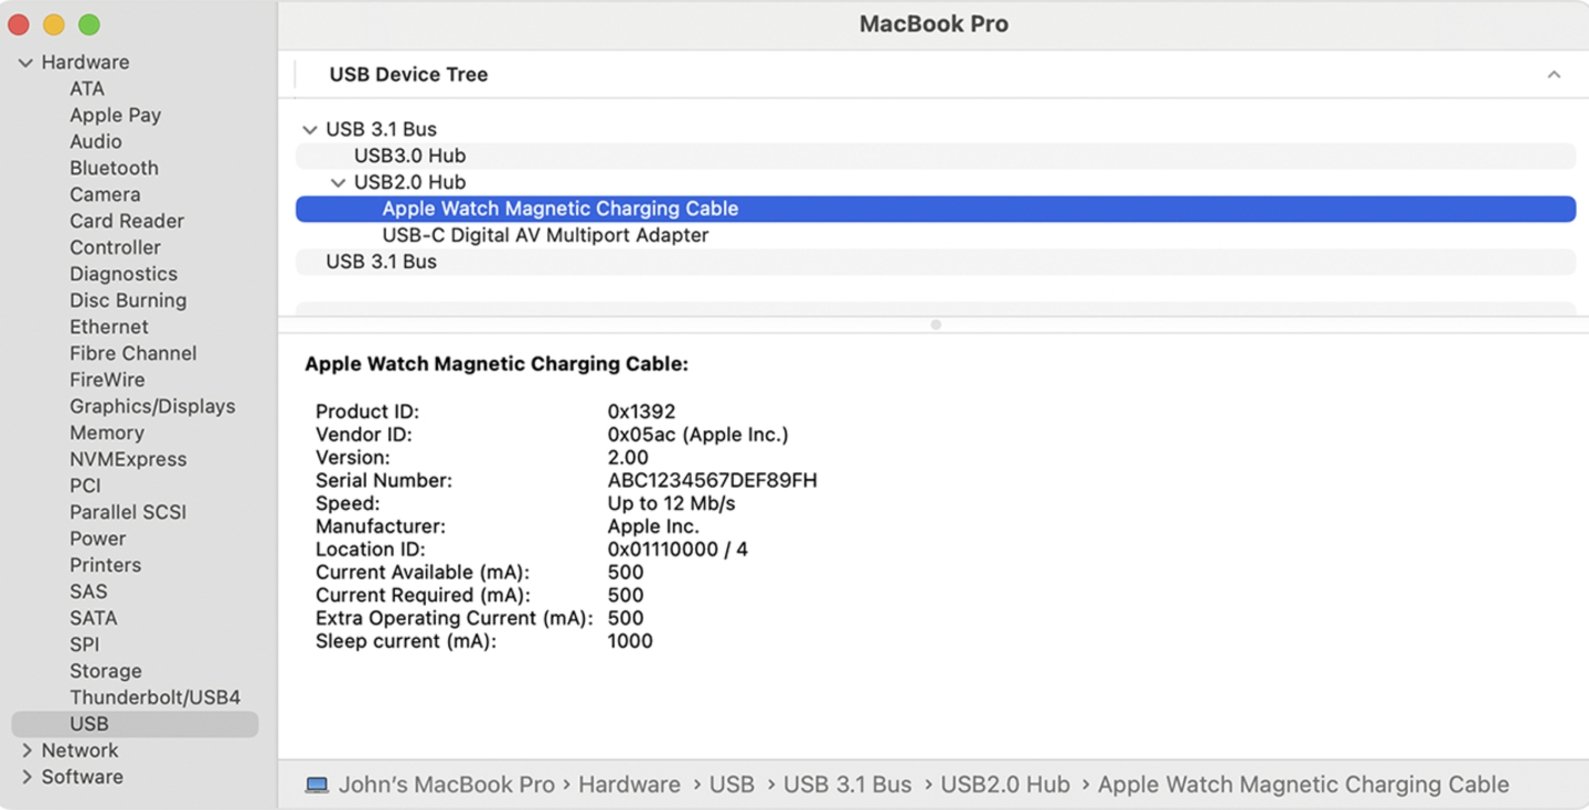The width and height of the screenshot is (1589, 810).
Task: Click the green zoom window button
Action: (x=89, y=24)
